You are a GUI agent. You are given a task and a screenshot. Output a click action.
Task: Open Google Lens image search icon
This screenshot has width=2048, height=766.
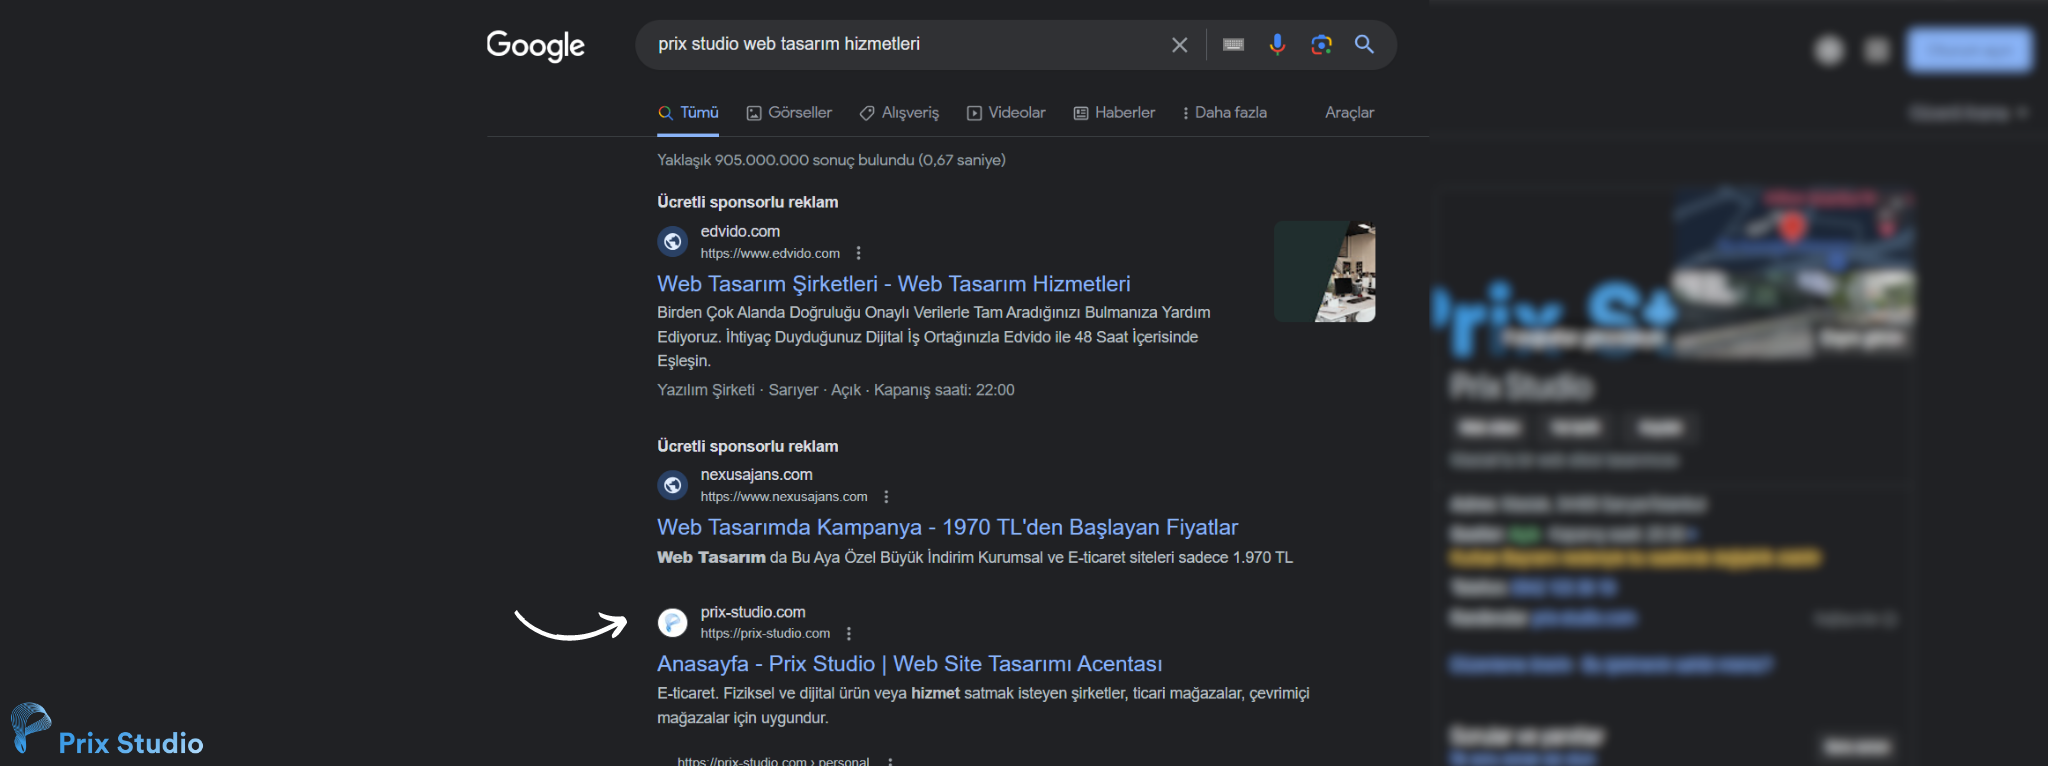[x=1321, y=45]
